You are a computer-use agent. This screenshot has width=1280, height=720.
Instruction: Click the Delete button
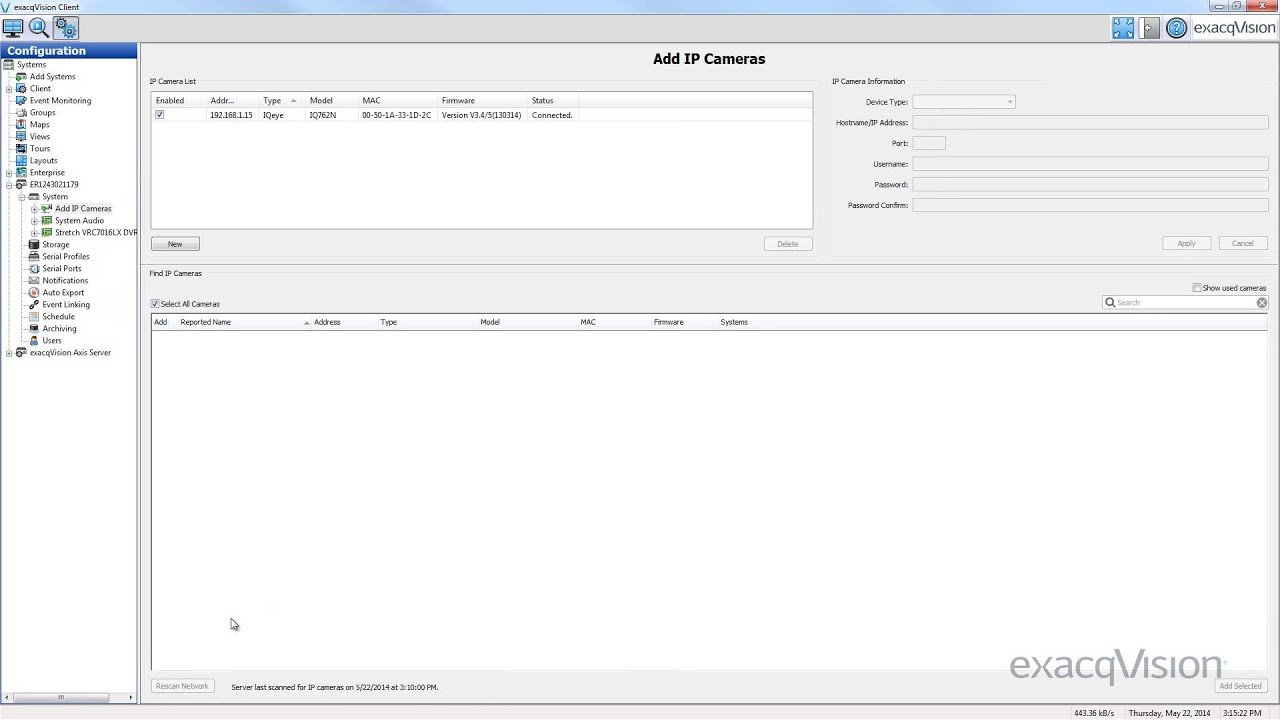(x=788, y=244)
